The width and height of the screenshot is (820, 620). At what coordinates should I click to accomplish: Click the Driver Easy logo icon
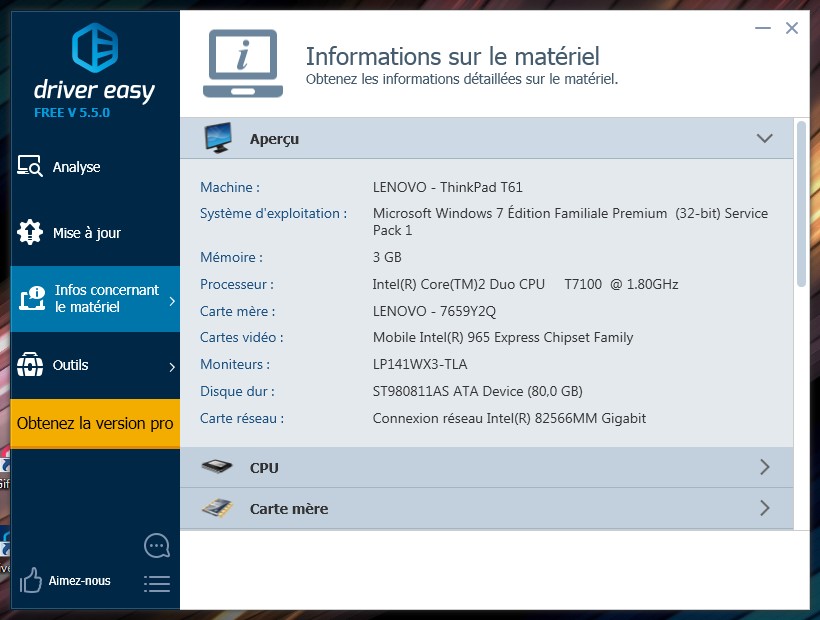coord(95,48)
